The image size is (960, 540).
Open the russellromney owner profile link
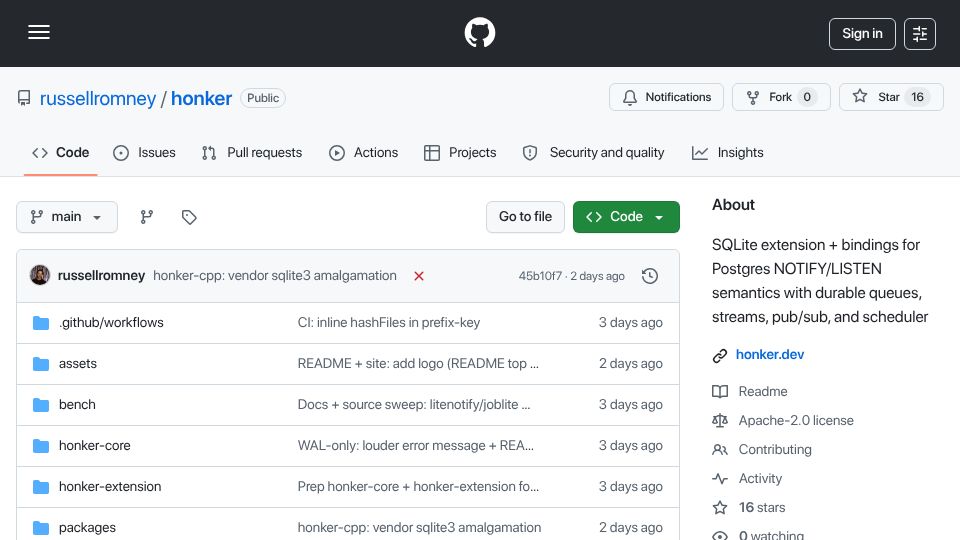(x=98, y=98)
